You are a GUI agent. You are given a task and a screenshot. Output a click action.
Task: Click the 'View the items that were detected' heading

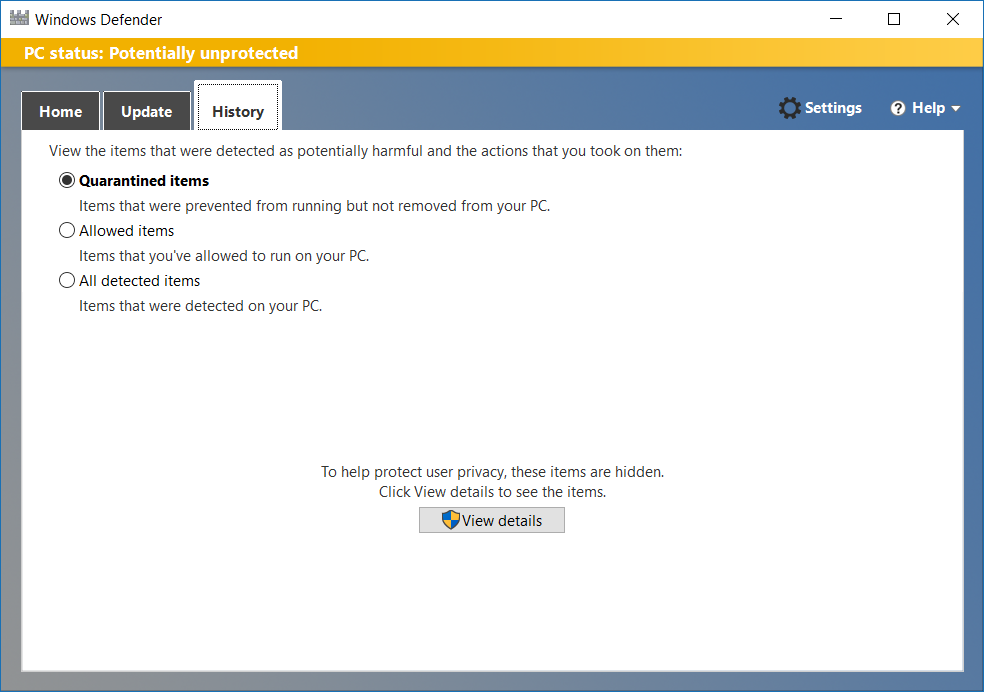366,151
